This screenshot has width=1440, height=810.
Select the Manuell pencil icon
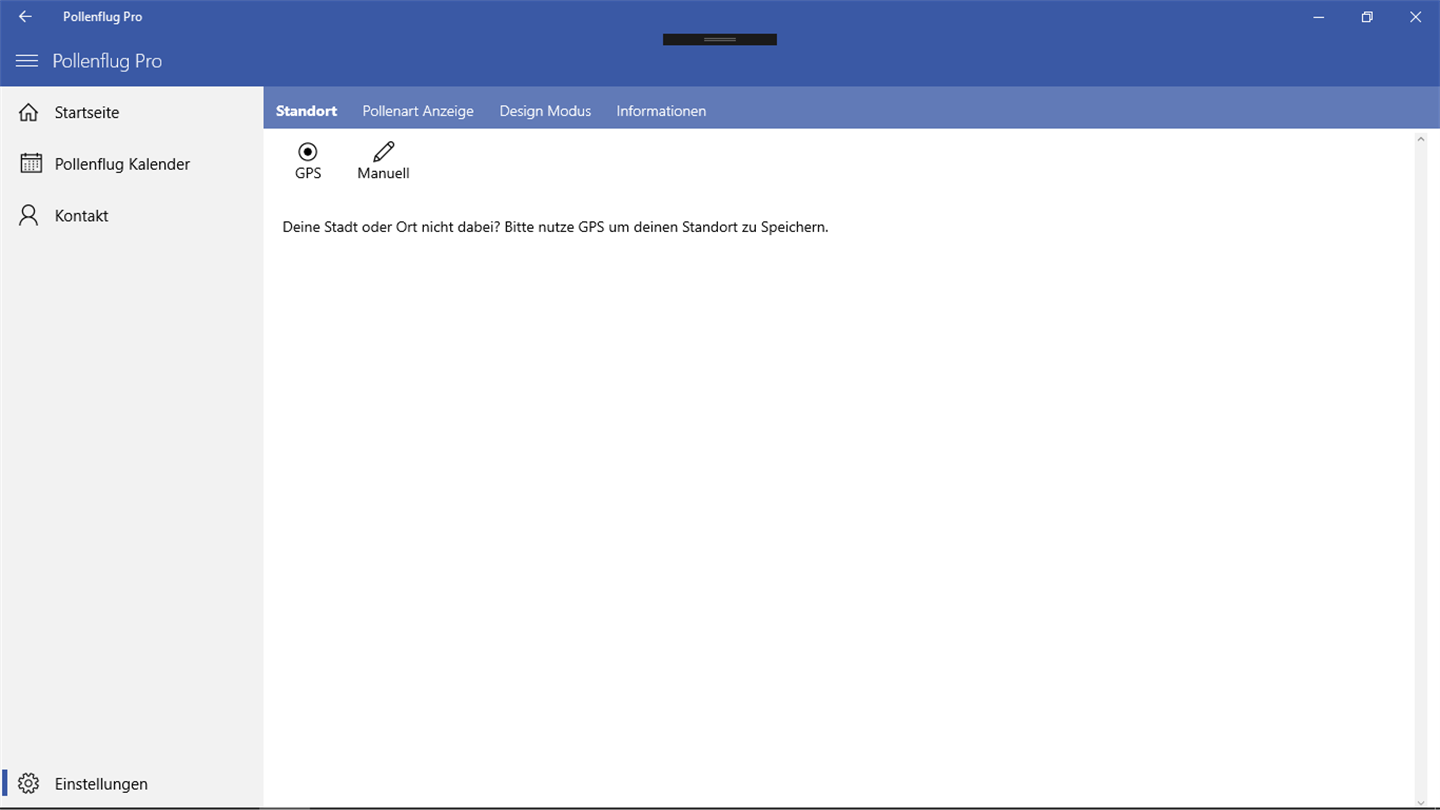click(383, 152)
